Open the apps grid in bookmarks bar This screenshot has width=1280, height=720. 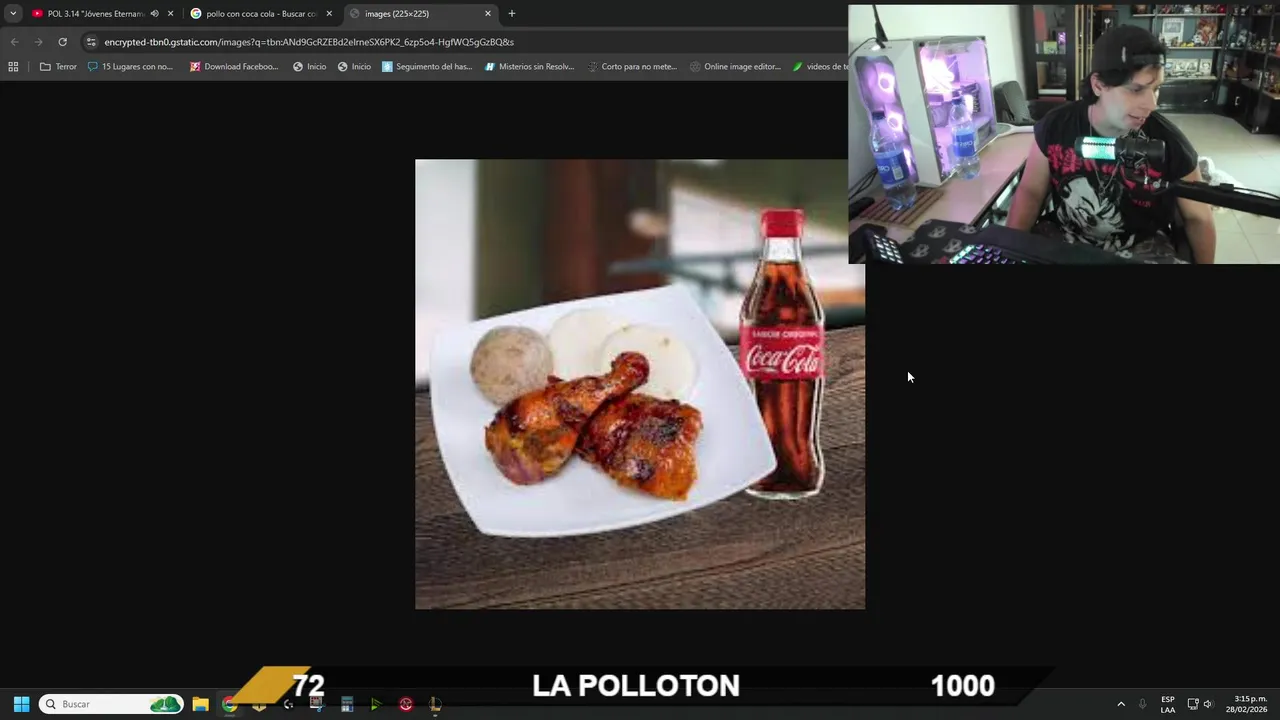point(13,67)
